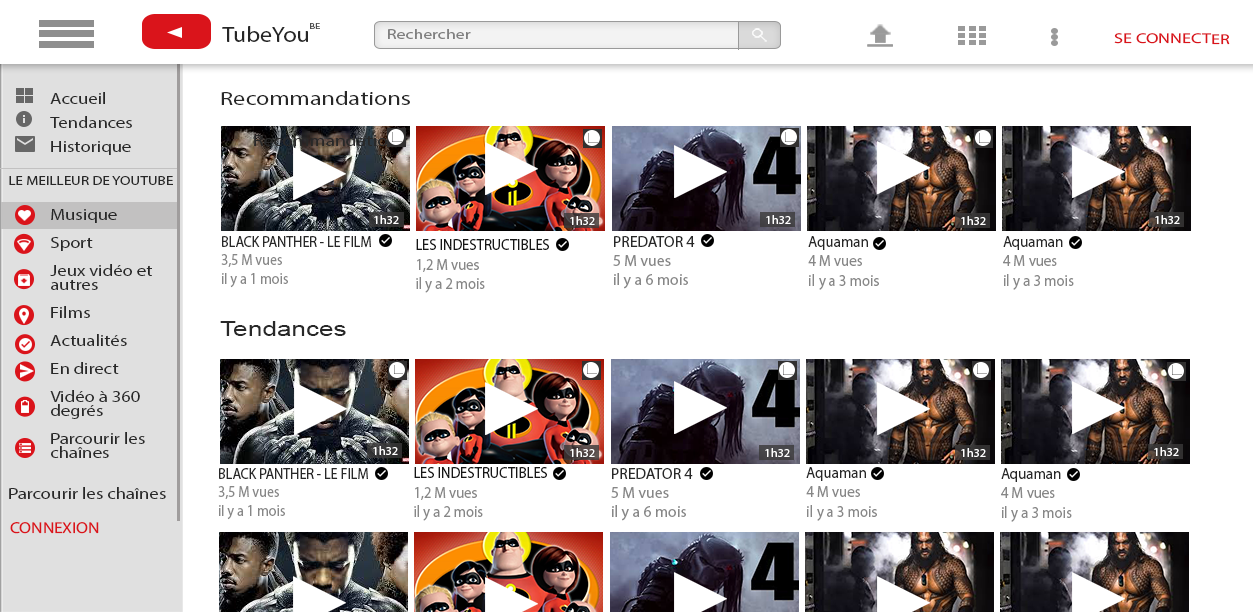Click 1h32 duration badge on Recommandations Predator 4

777,220
